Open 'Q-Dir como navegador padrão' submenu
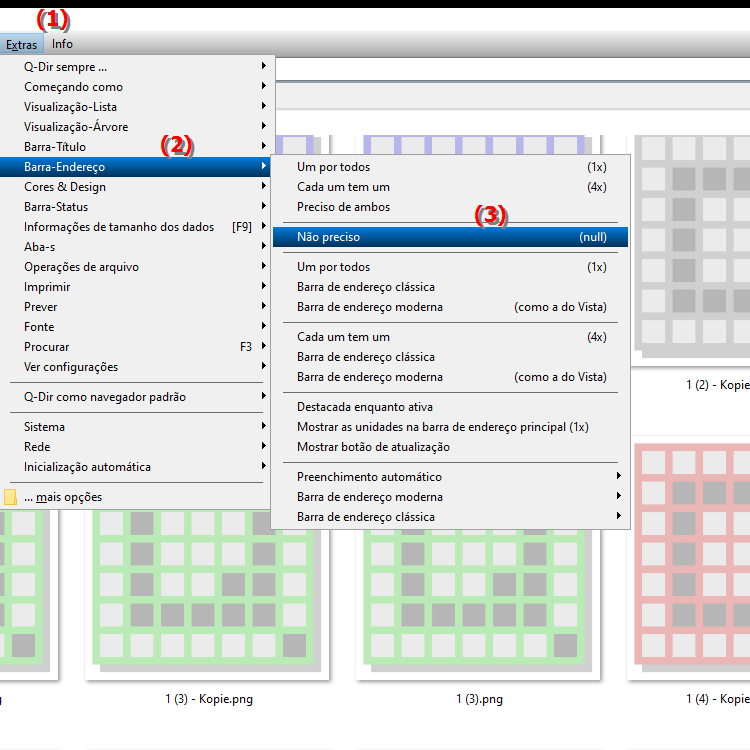 (x=137, y=397)
